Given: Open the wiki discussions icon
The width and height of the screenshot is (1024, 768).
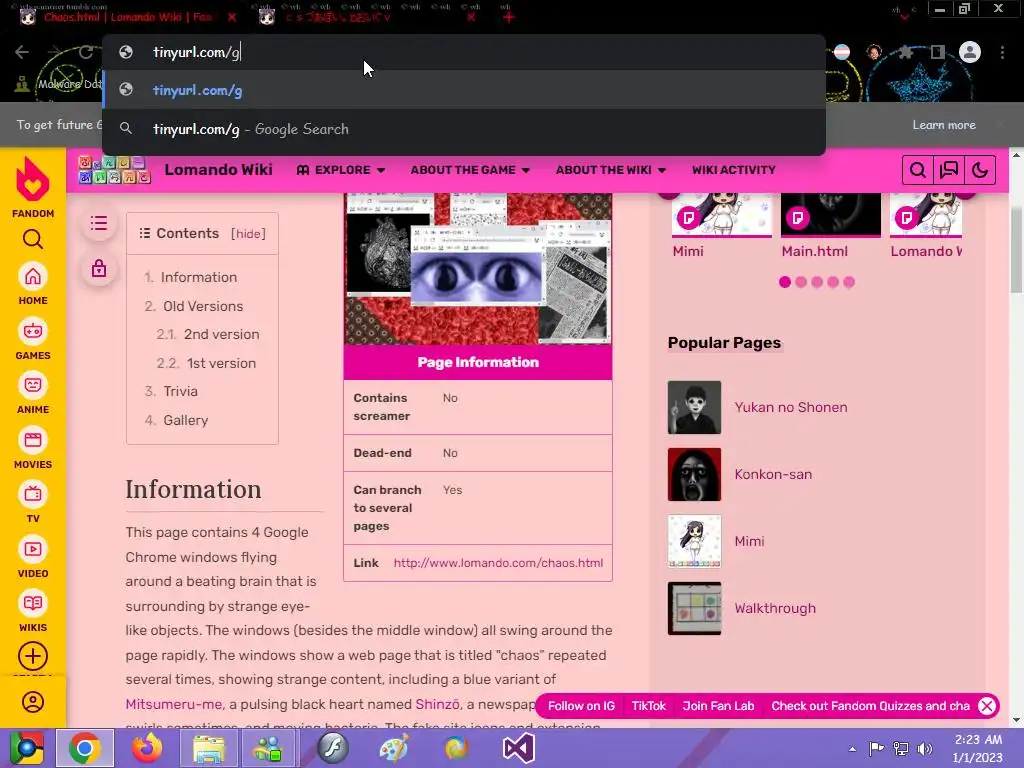Looking at the screenshot, I should (949, 170).
